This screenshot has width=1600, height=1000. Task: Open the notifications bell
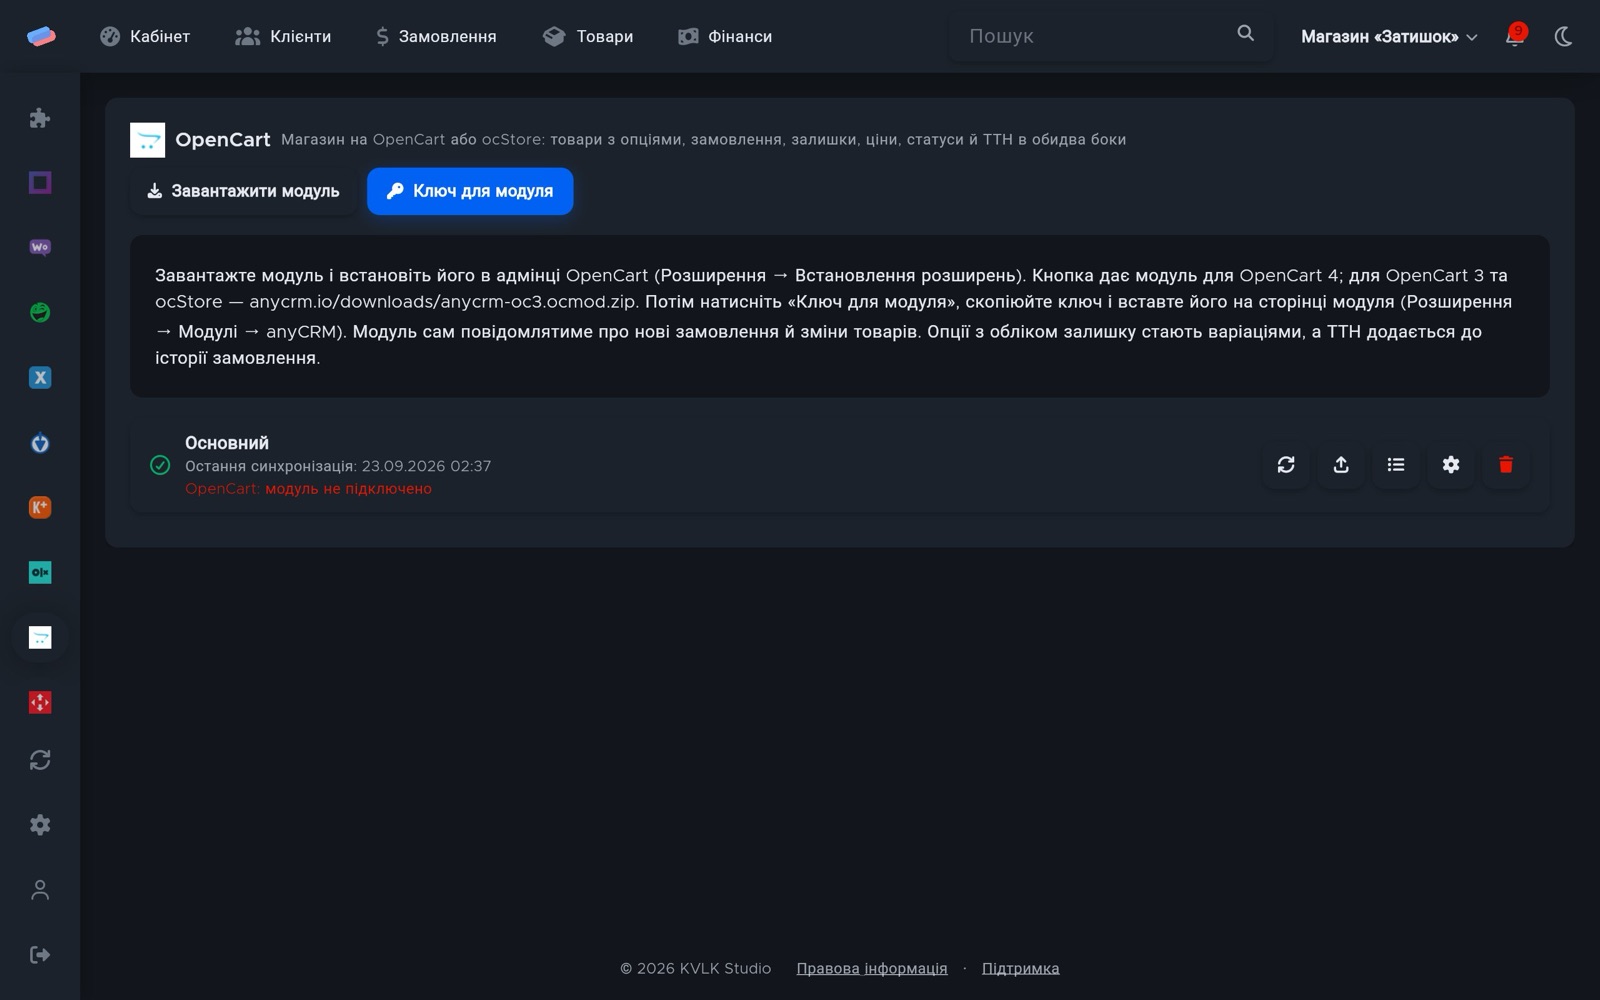click(1515, 36)
